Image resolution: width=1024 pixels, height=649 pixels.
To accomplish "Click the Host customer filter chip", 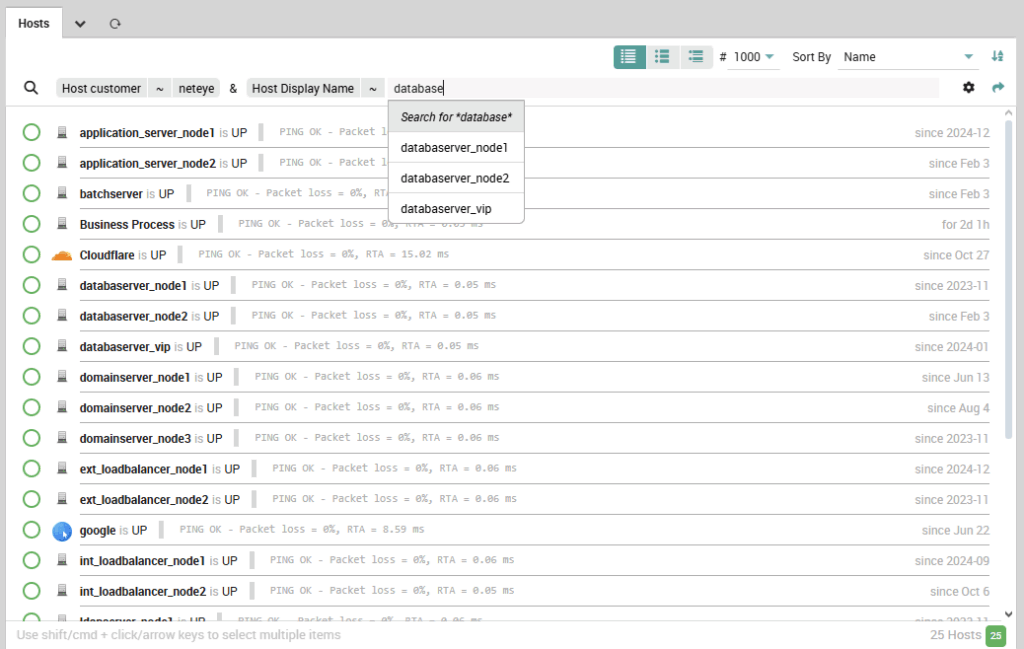I will click(101, 88).
